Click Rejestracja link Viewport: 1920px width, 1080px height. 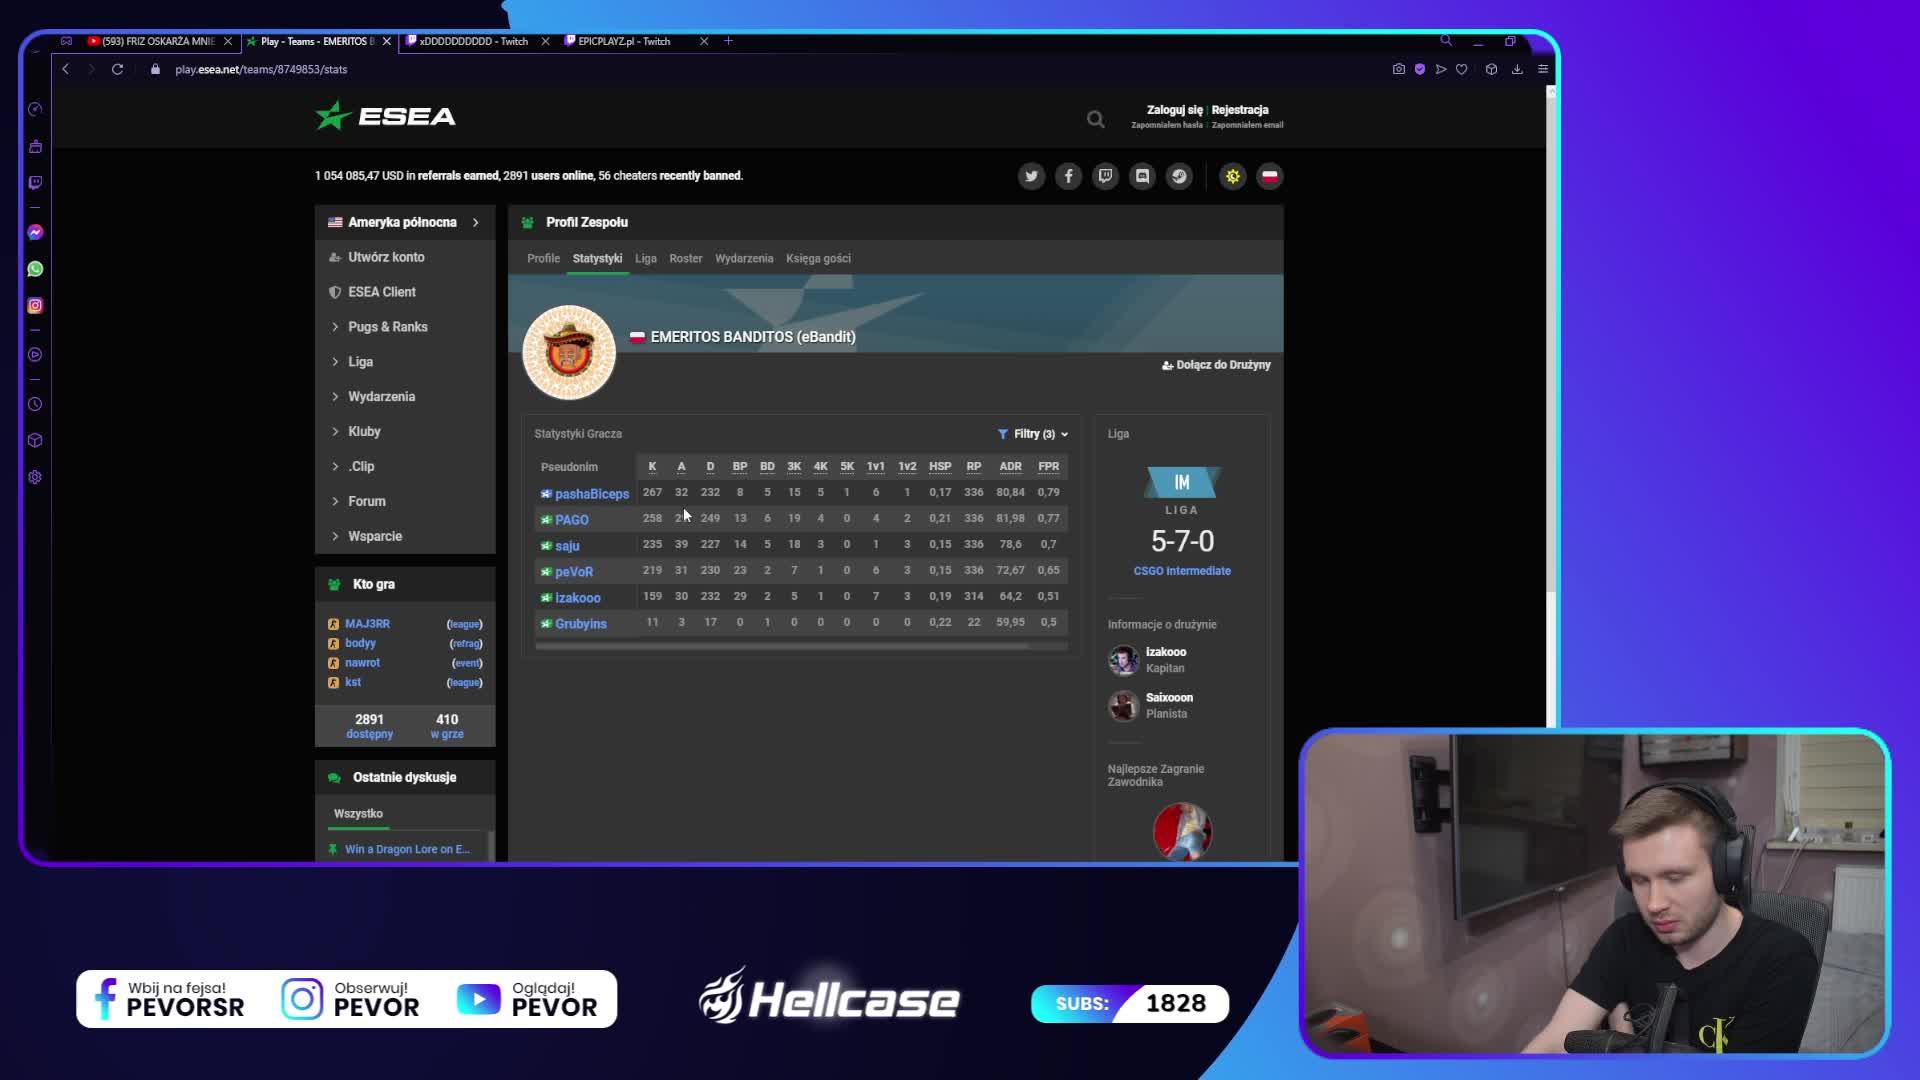(x=1240, y=110)
